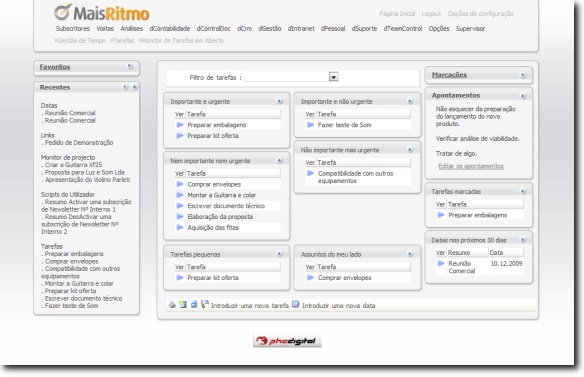
Task: Click the printer icon in bottom toolbar
Action: [x=172, y=305]
